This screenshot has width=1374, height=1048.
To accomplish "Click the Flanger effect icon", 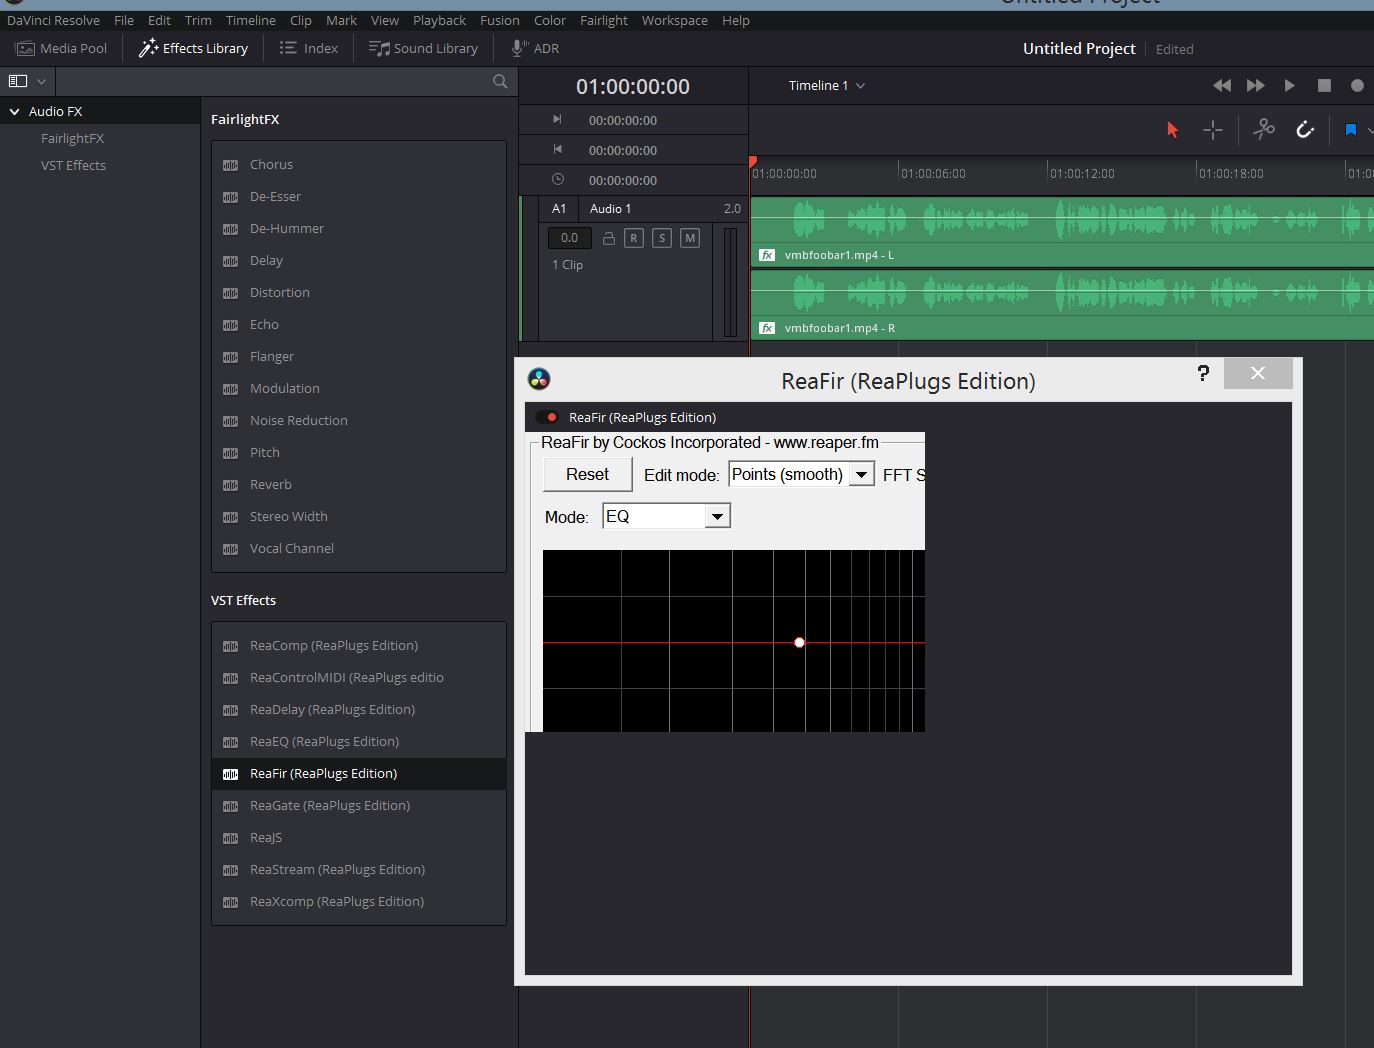I will coord(230,357).
